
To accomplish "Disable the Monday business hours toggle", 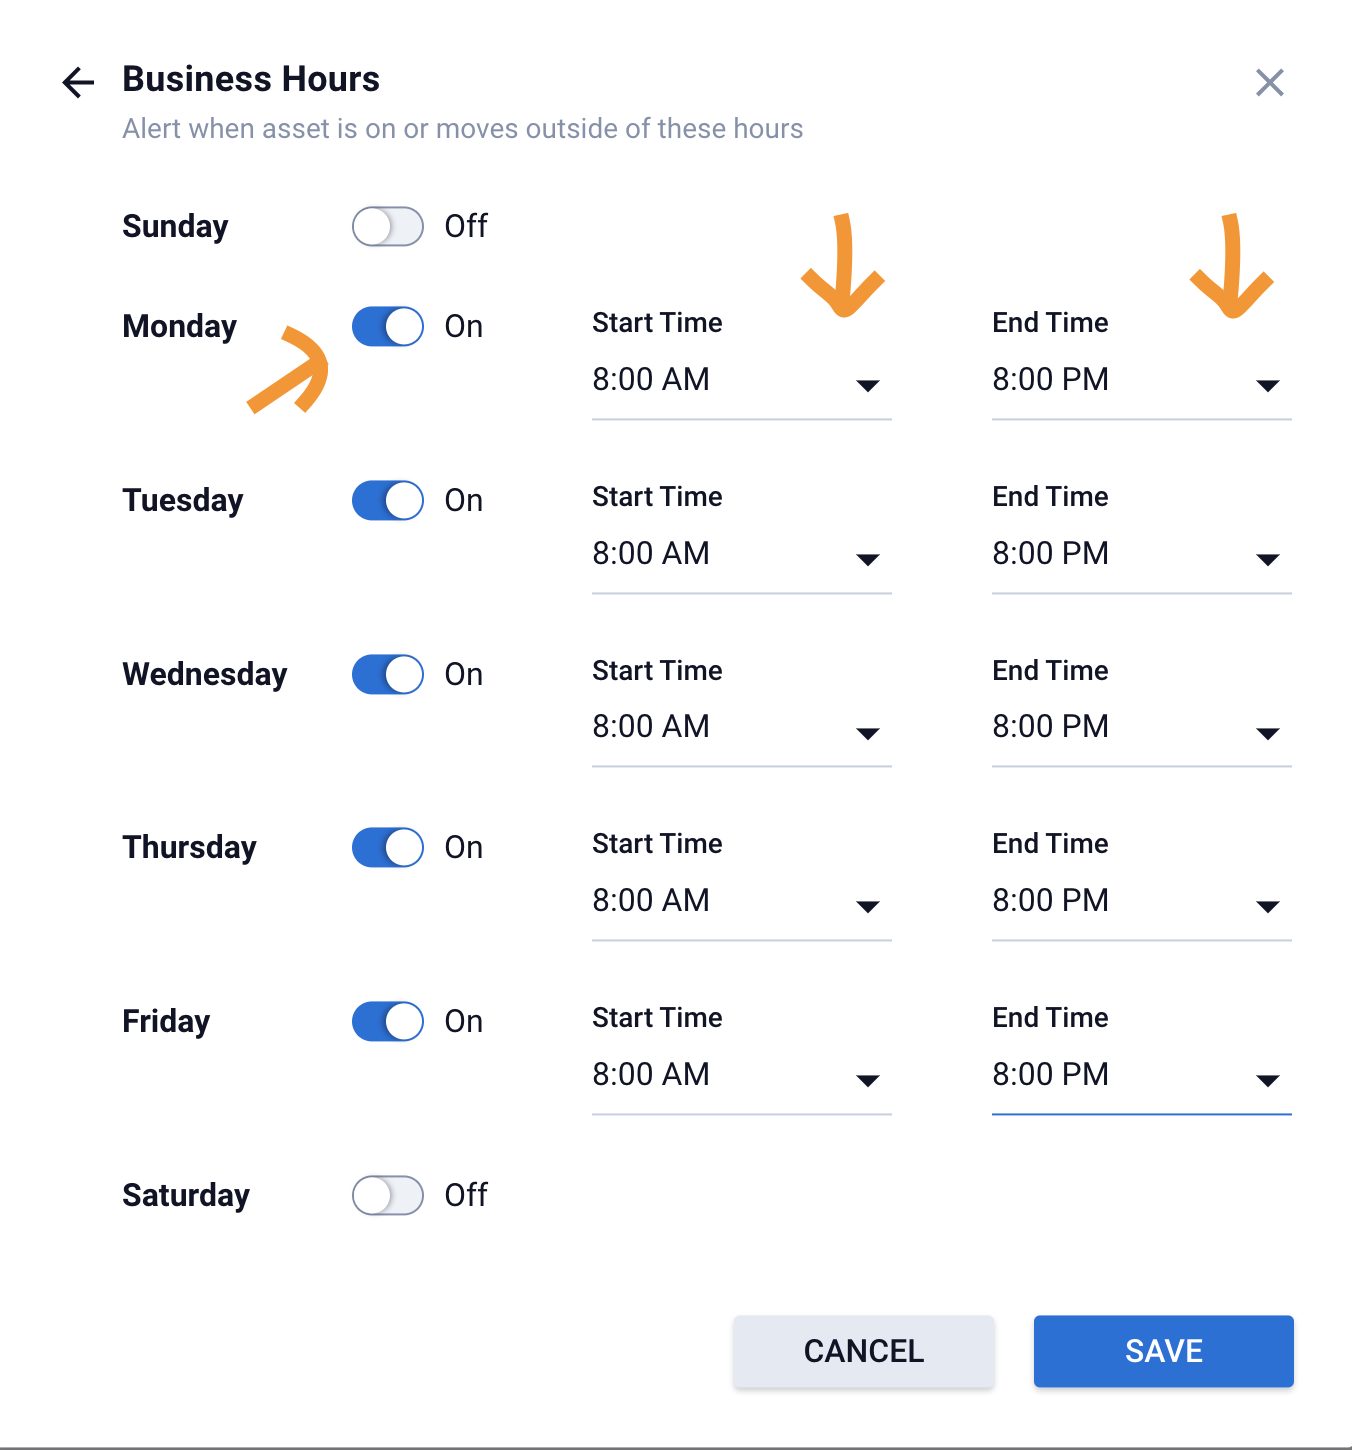I will [388, 326].
